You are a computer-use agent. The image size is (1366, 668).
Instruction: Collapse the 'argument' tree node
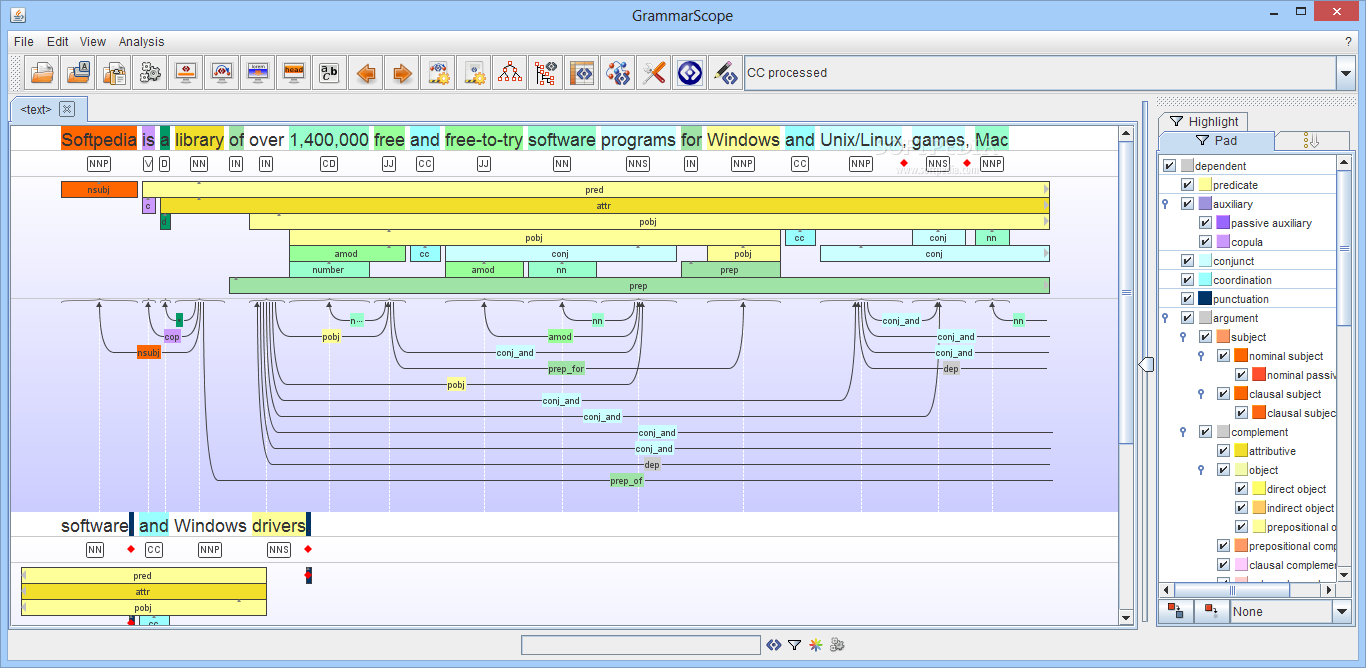[x=1165, y=318]
